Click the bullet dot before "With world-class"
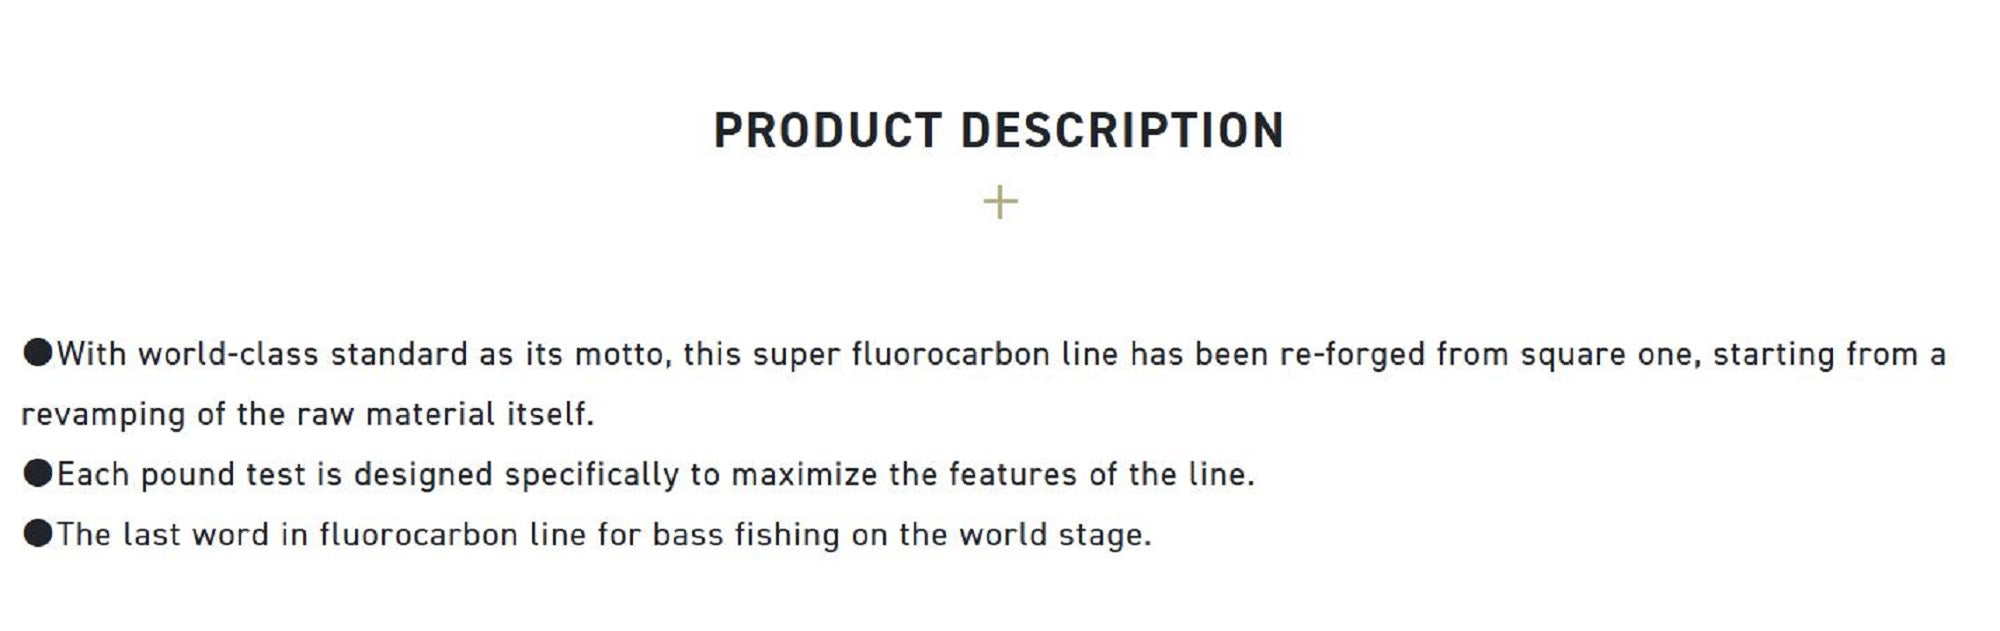This screenshot has height=631, width=2000. pyautogui.click(x=38, y=353)
